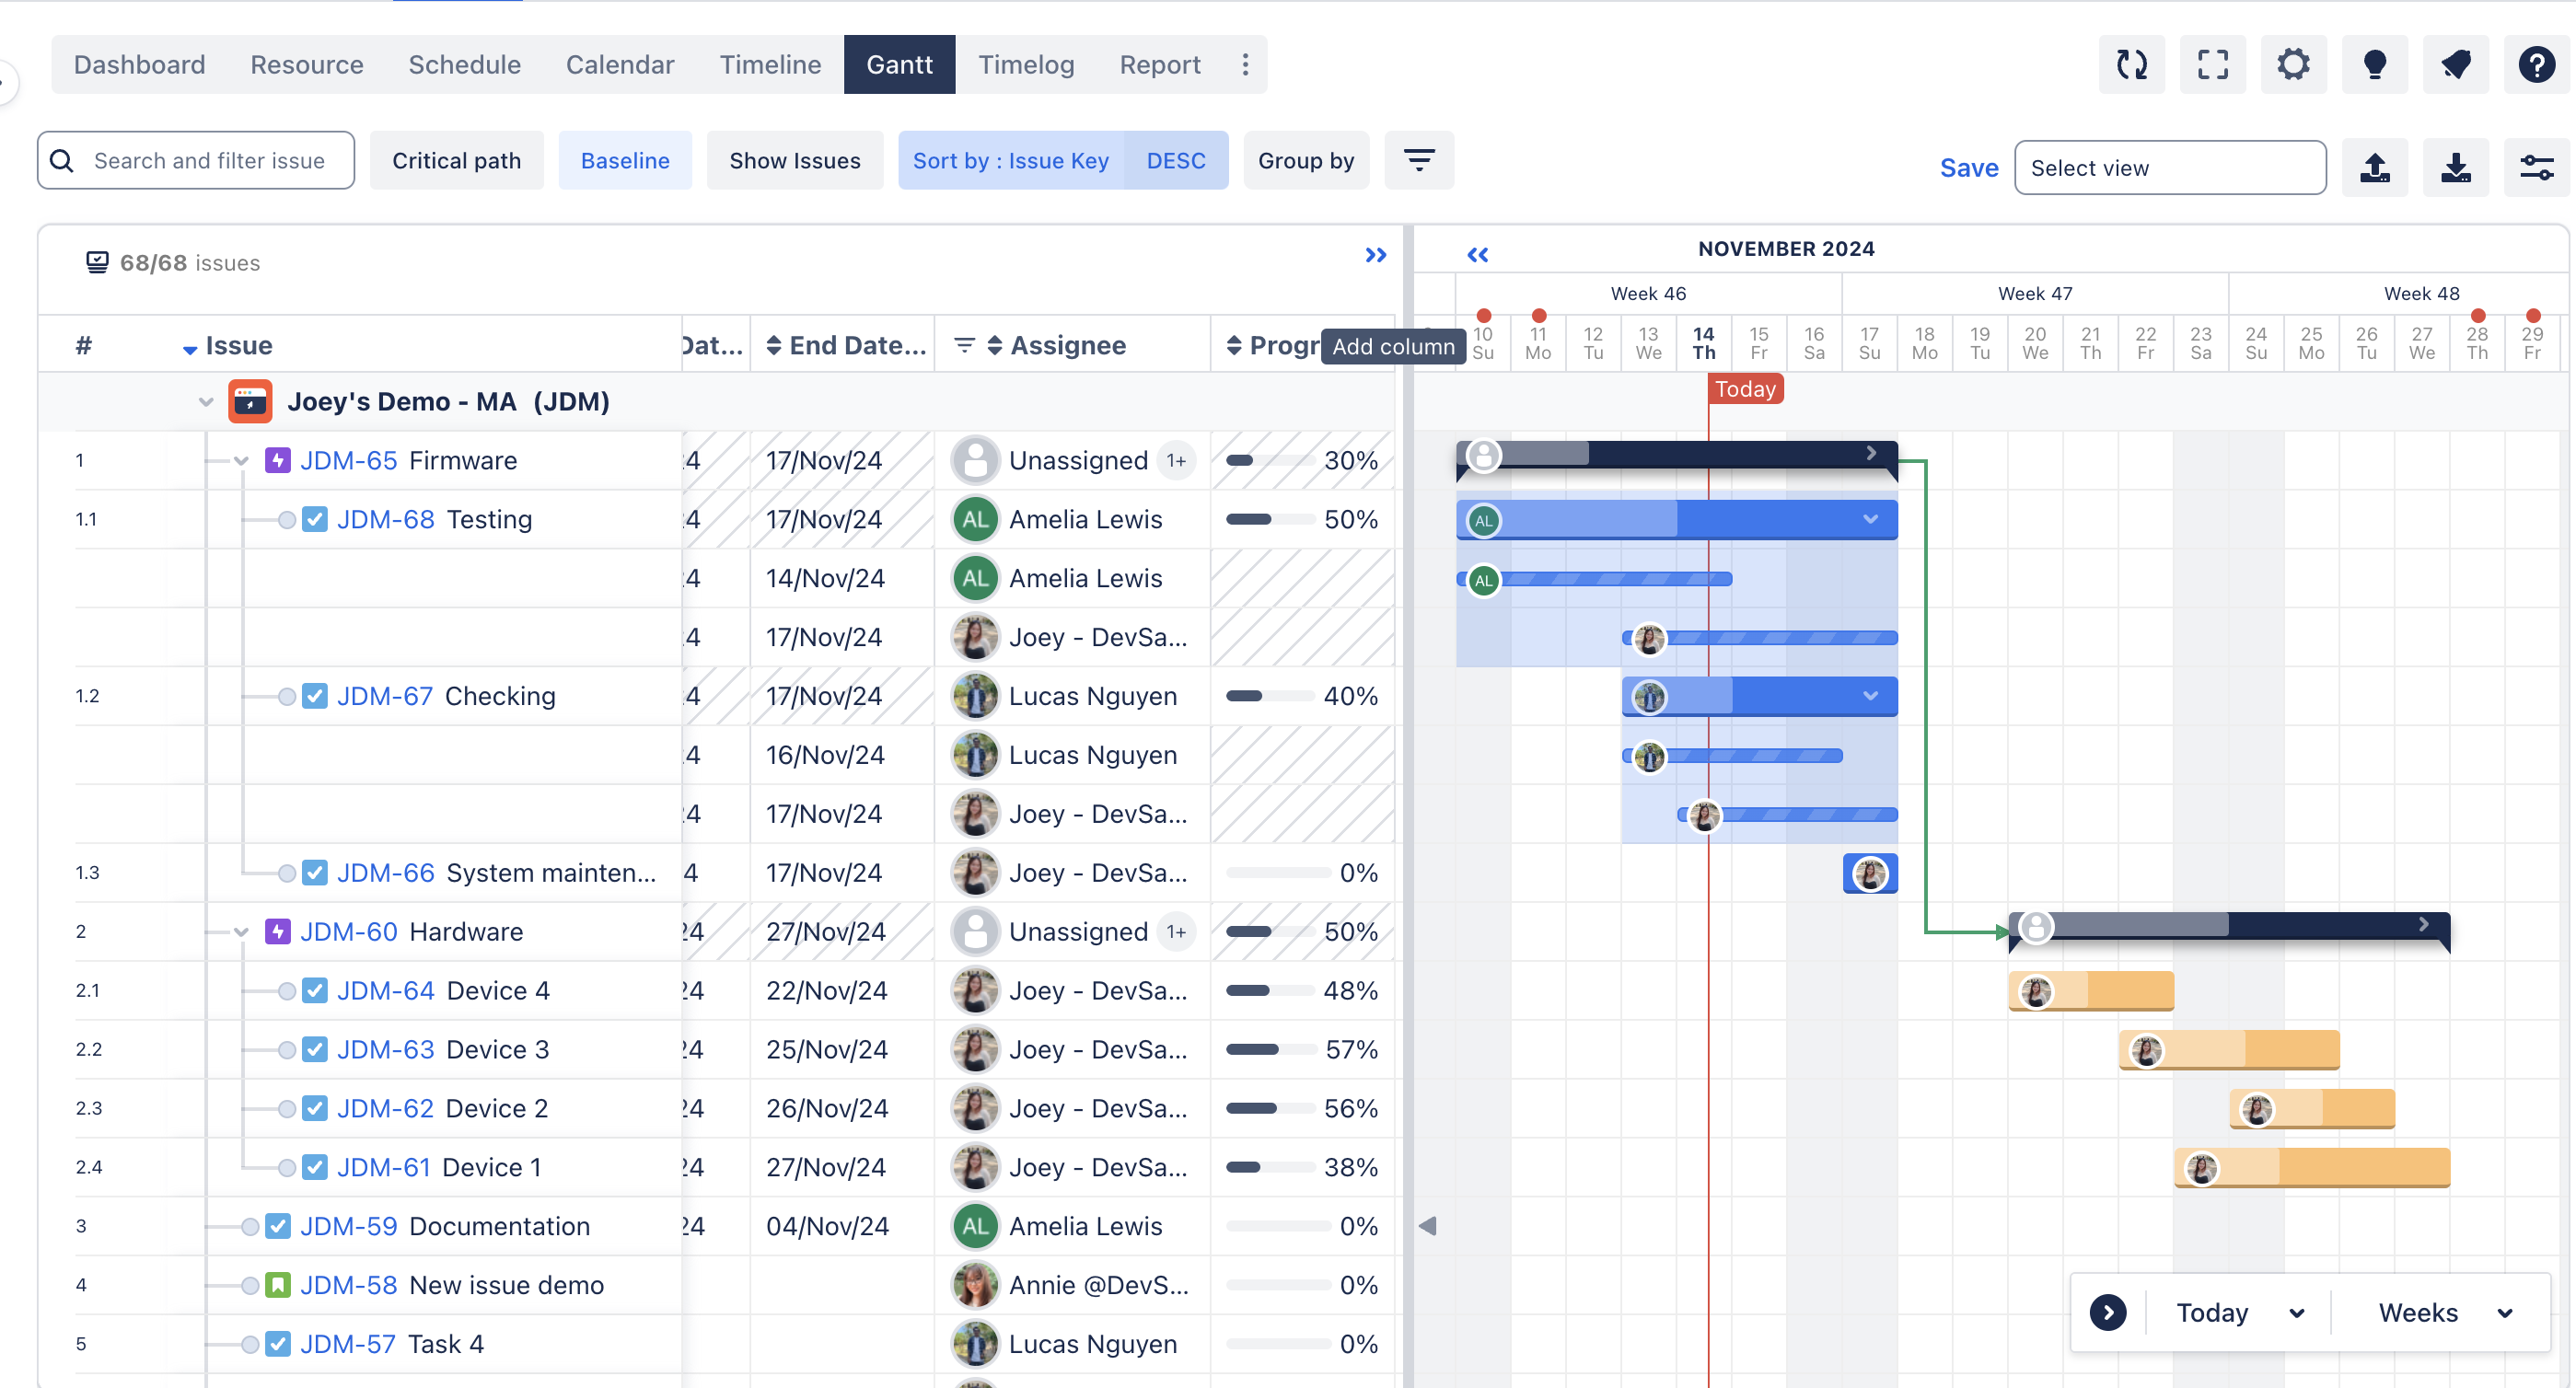Click the upload export icon
The width and height of the screenshot is (2576, 1388).
(2374, 167)
